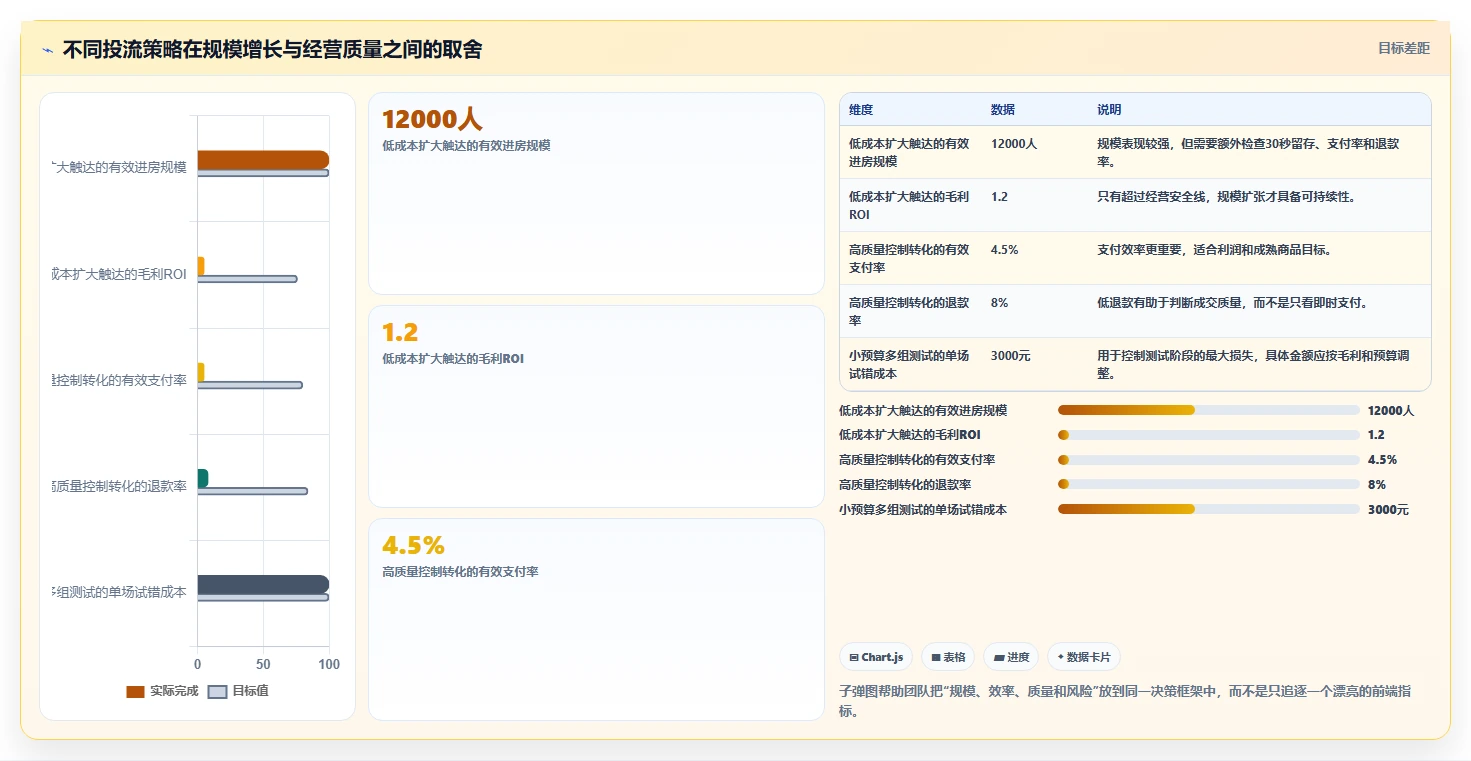Image resolution: width=1471 pixels, height=761 pixels.
Task: Click table cell 小预算多组测试的单场试错成本 in 维度 column
Action: click(x=909, y=364)
